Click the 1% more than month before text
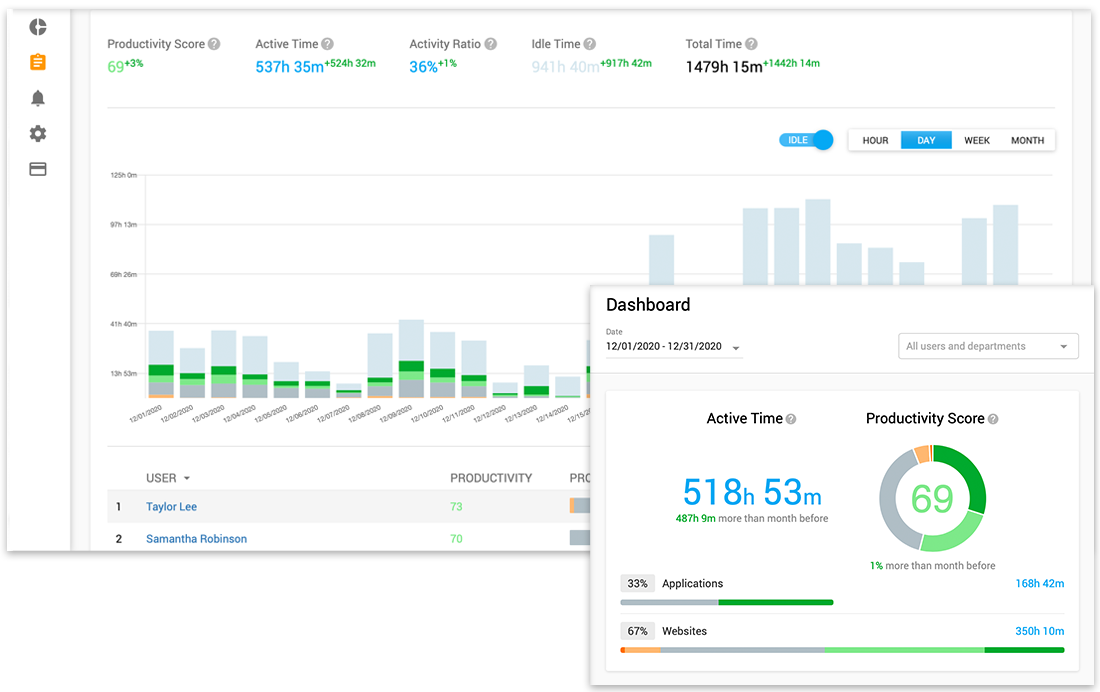 (x=932, y=566)
